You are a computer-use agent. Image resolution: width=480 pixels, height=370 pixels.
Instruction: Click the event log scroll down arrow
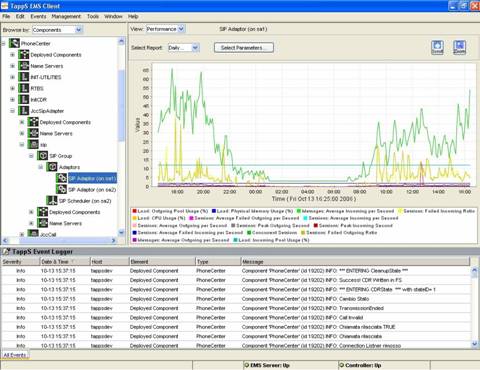click(x=475, y=344)
